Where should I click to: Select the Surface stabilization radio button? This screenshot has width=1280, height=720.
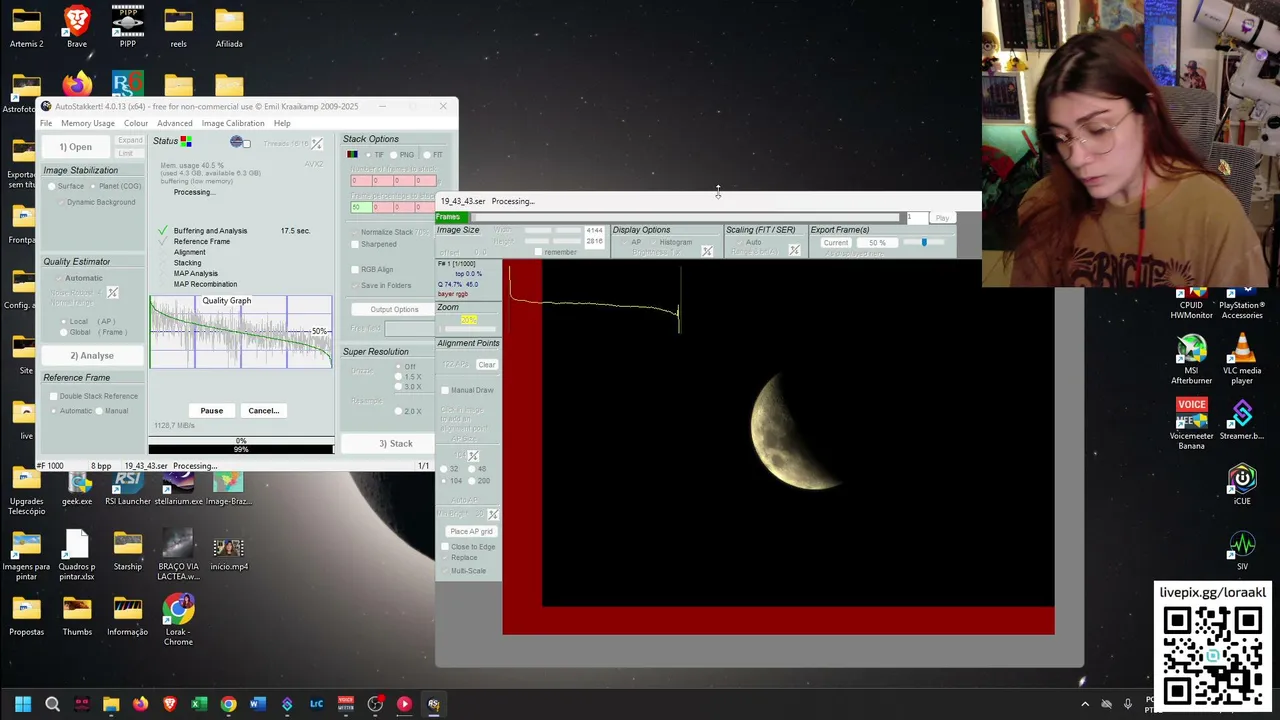pos(54,186)
